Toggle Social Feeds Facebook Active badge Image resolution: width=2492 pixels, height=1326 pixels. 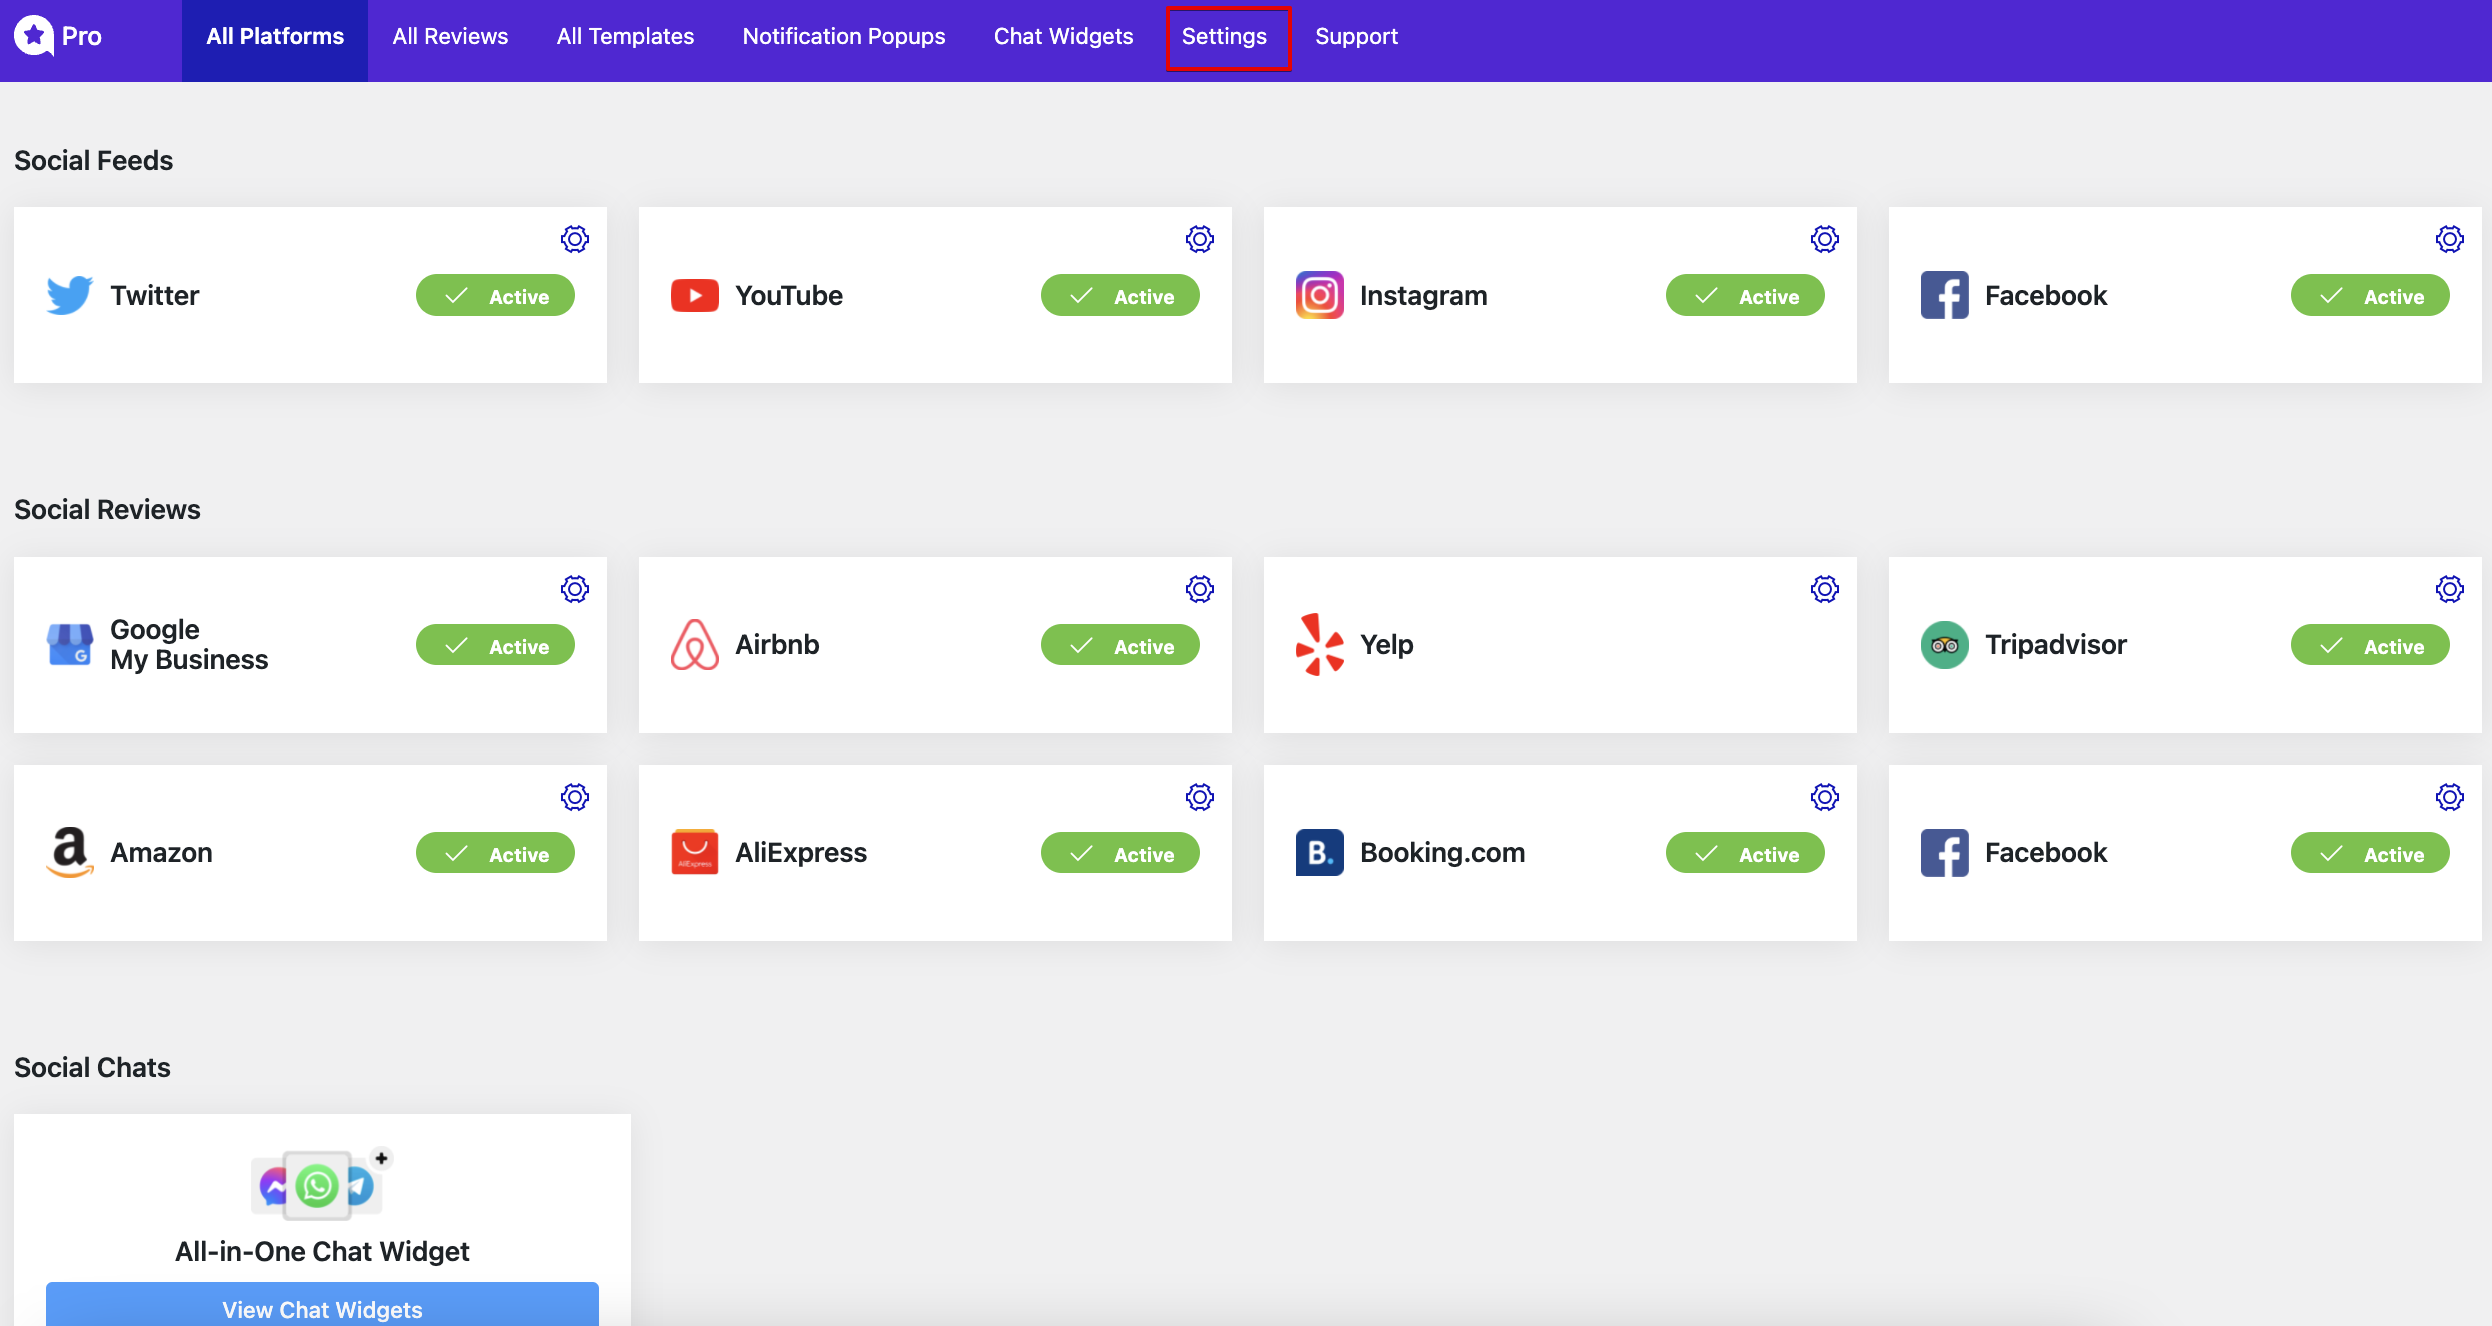[2370, 296]
